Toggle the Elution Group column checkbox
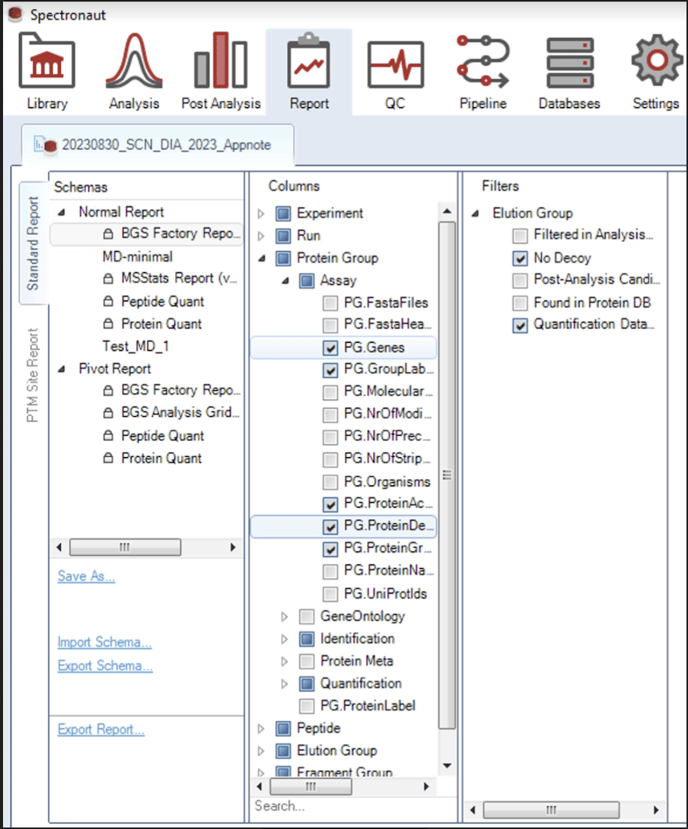This screenshot has height=829, width=688. [x=283, y=751]
